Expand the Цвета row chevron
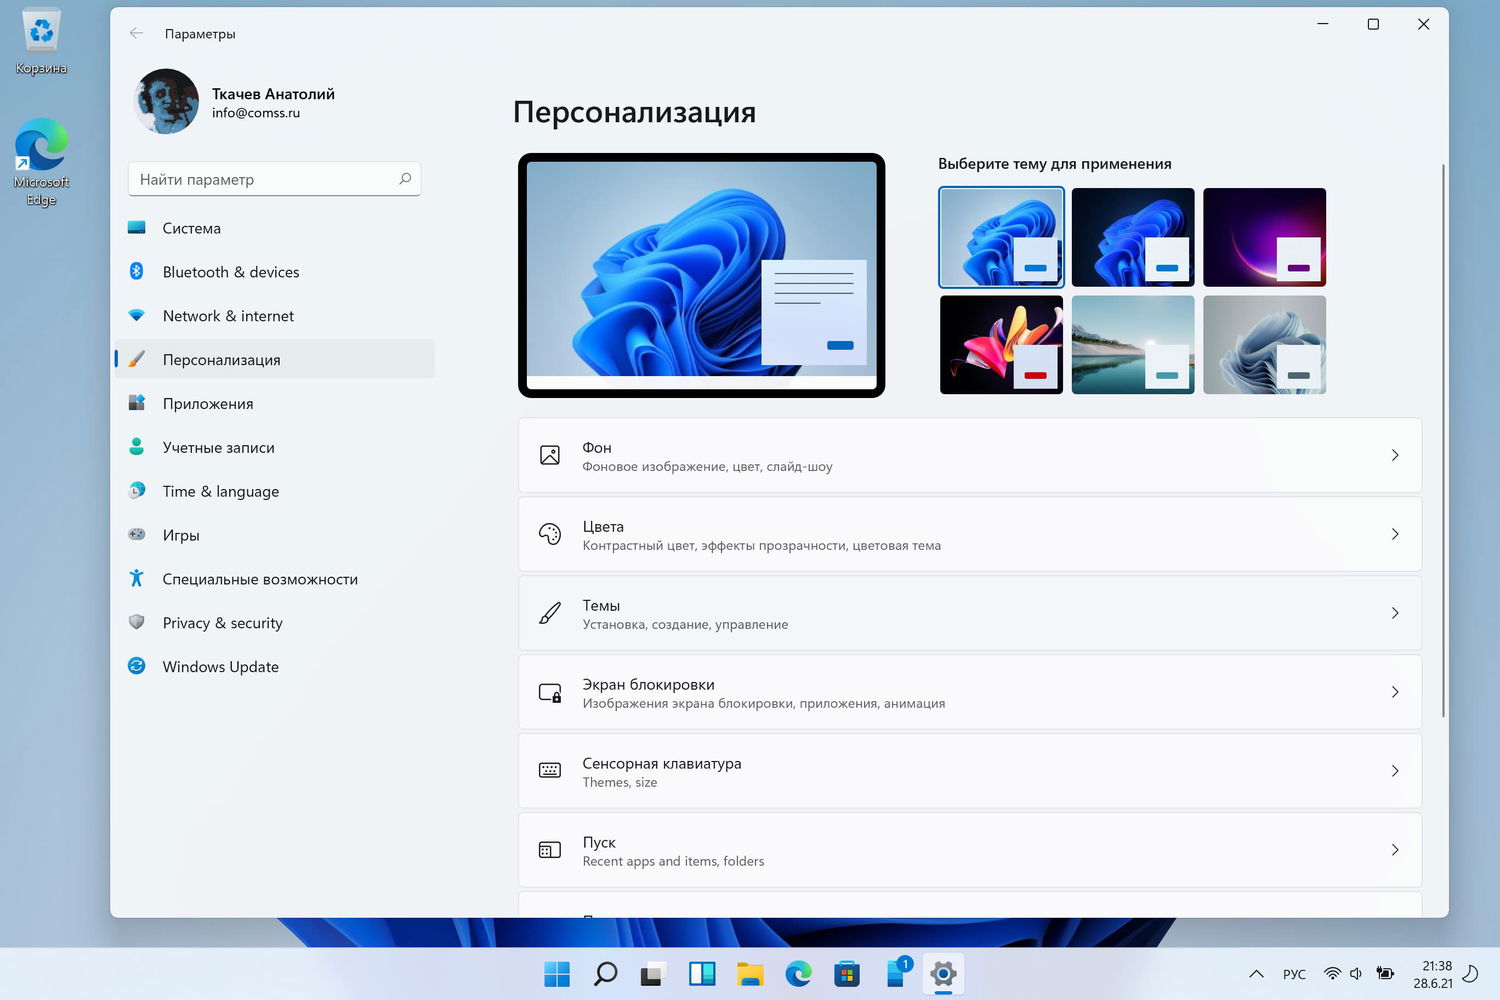 point(1395,534)
